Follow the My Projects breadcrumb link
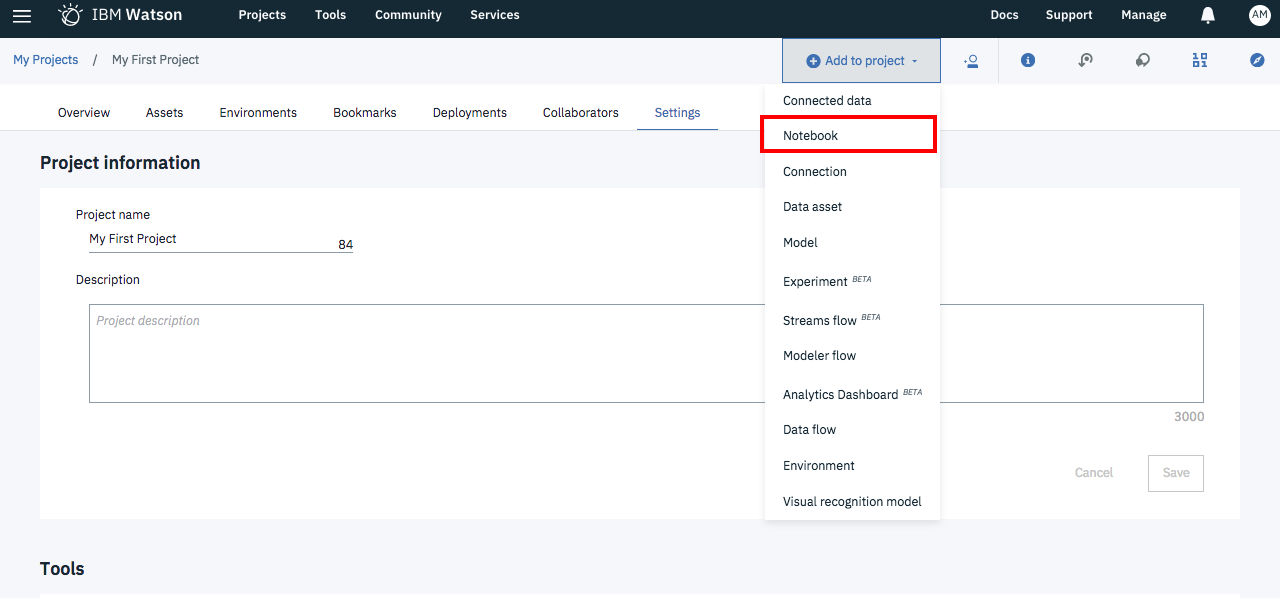The height and width of the screenshot is (598, 1280). pyautogui.click(x=45, y=60)
